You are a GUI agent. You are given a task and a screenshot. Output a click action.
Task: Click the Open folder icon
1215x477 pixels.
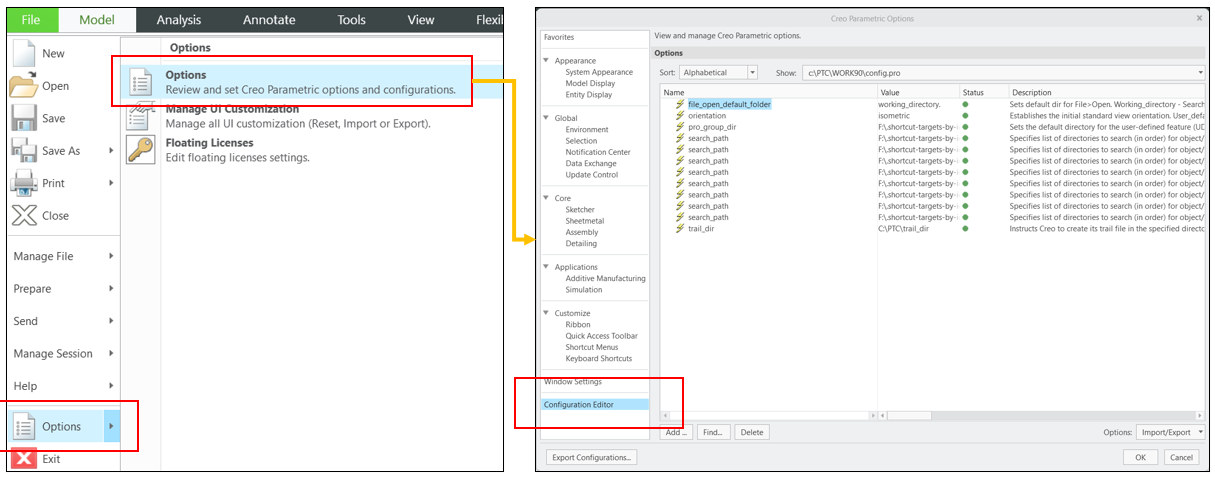click(x=24, y=86)
